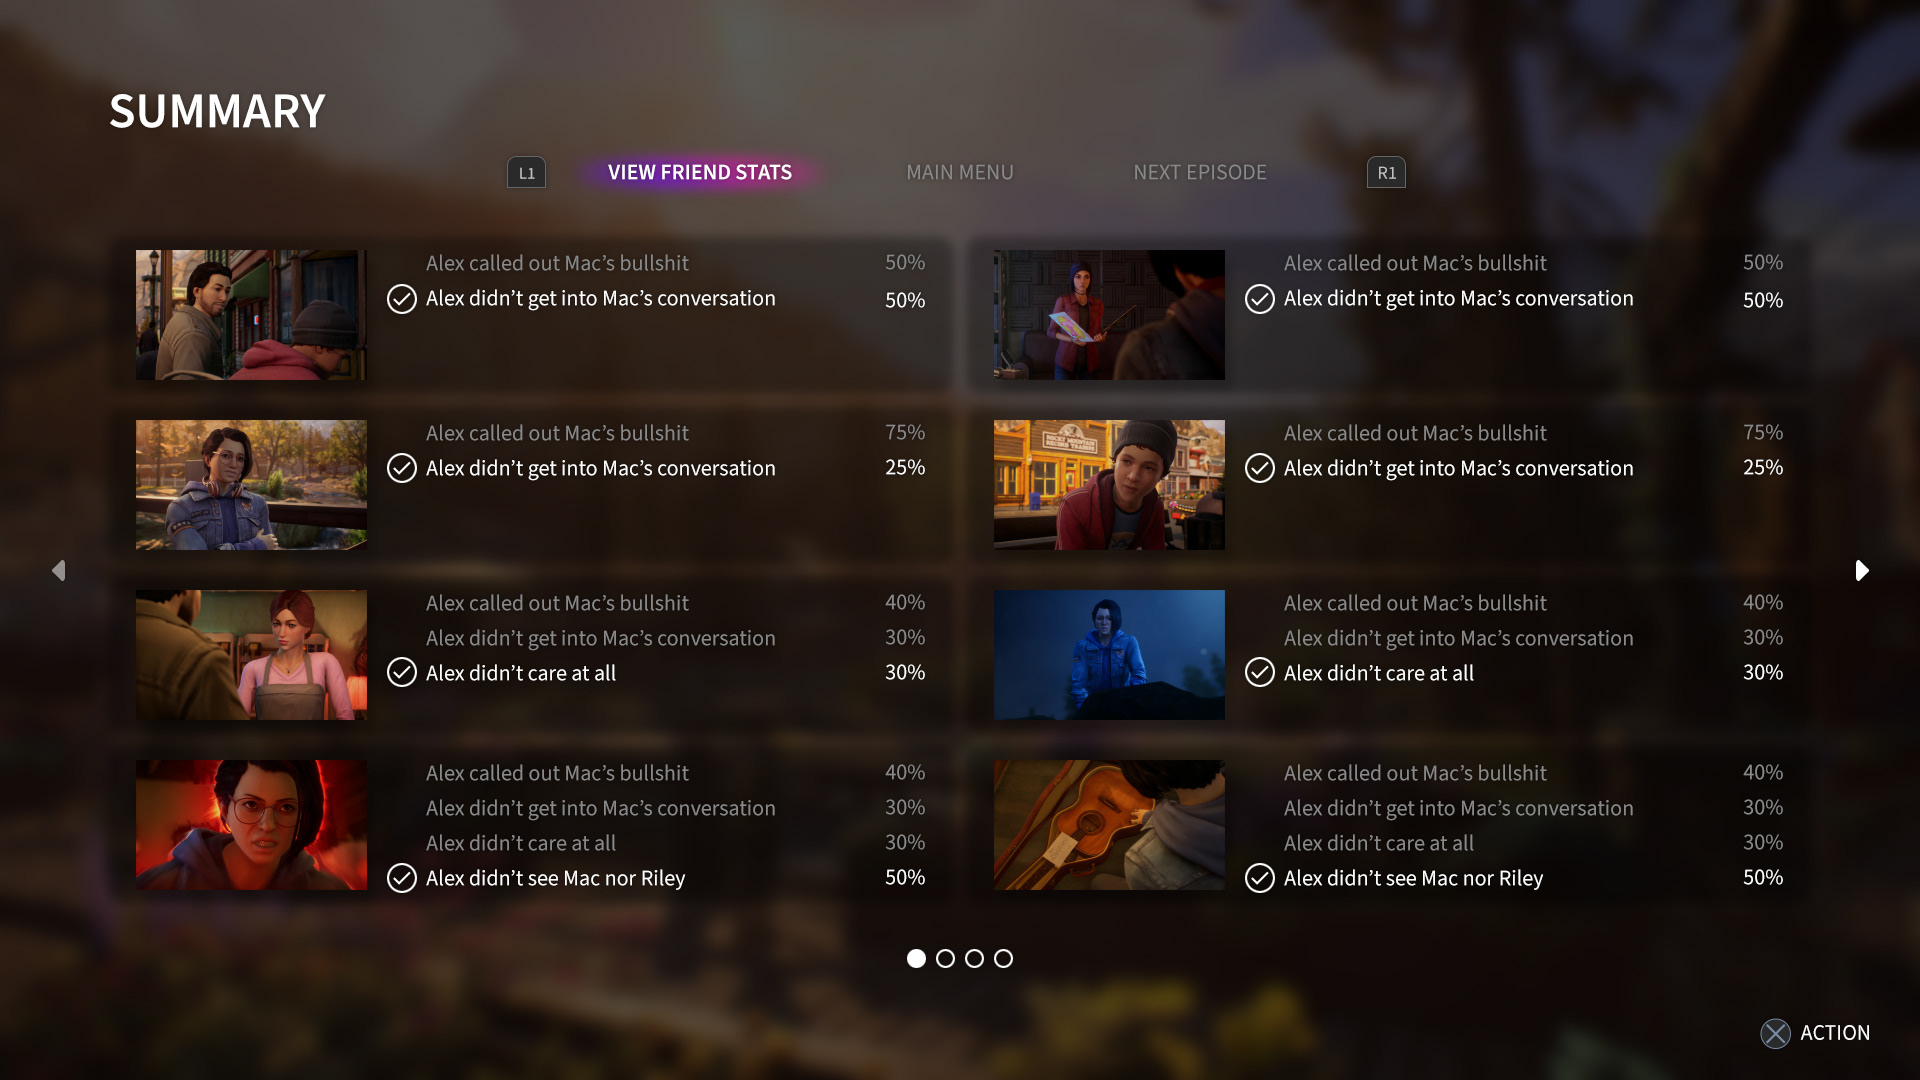Select NEXT EPISODE option

(x=1200, y=172)
